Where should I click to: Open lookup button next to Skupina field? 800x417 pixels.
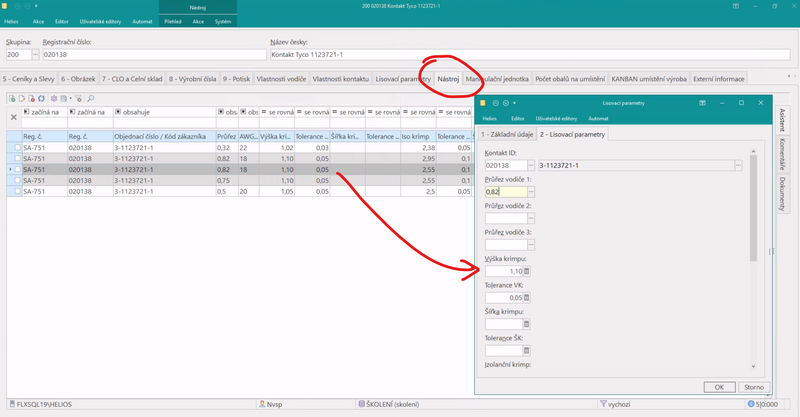[x=36, y=55]
